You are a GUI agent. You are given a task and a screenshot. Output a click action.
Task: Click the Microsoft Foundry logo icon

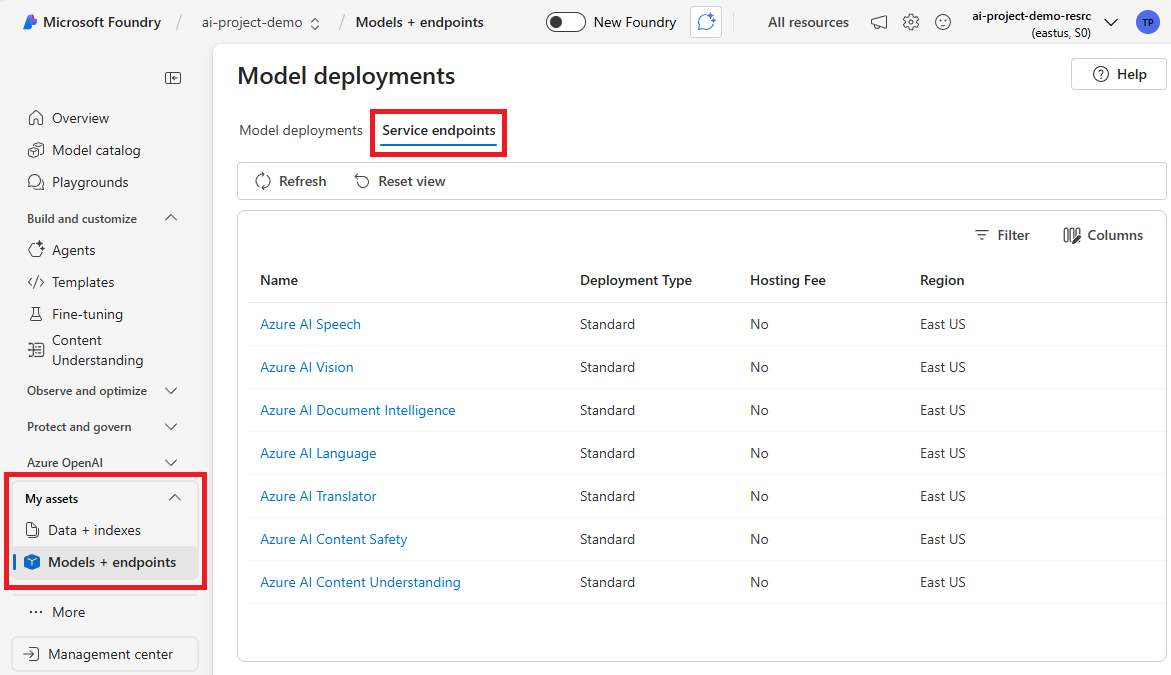point(30,22)
